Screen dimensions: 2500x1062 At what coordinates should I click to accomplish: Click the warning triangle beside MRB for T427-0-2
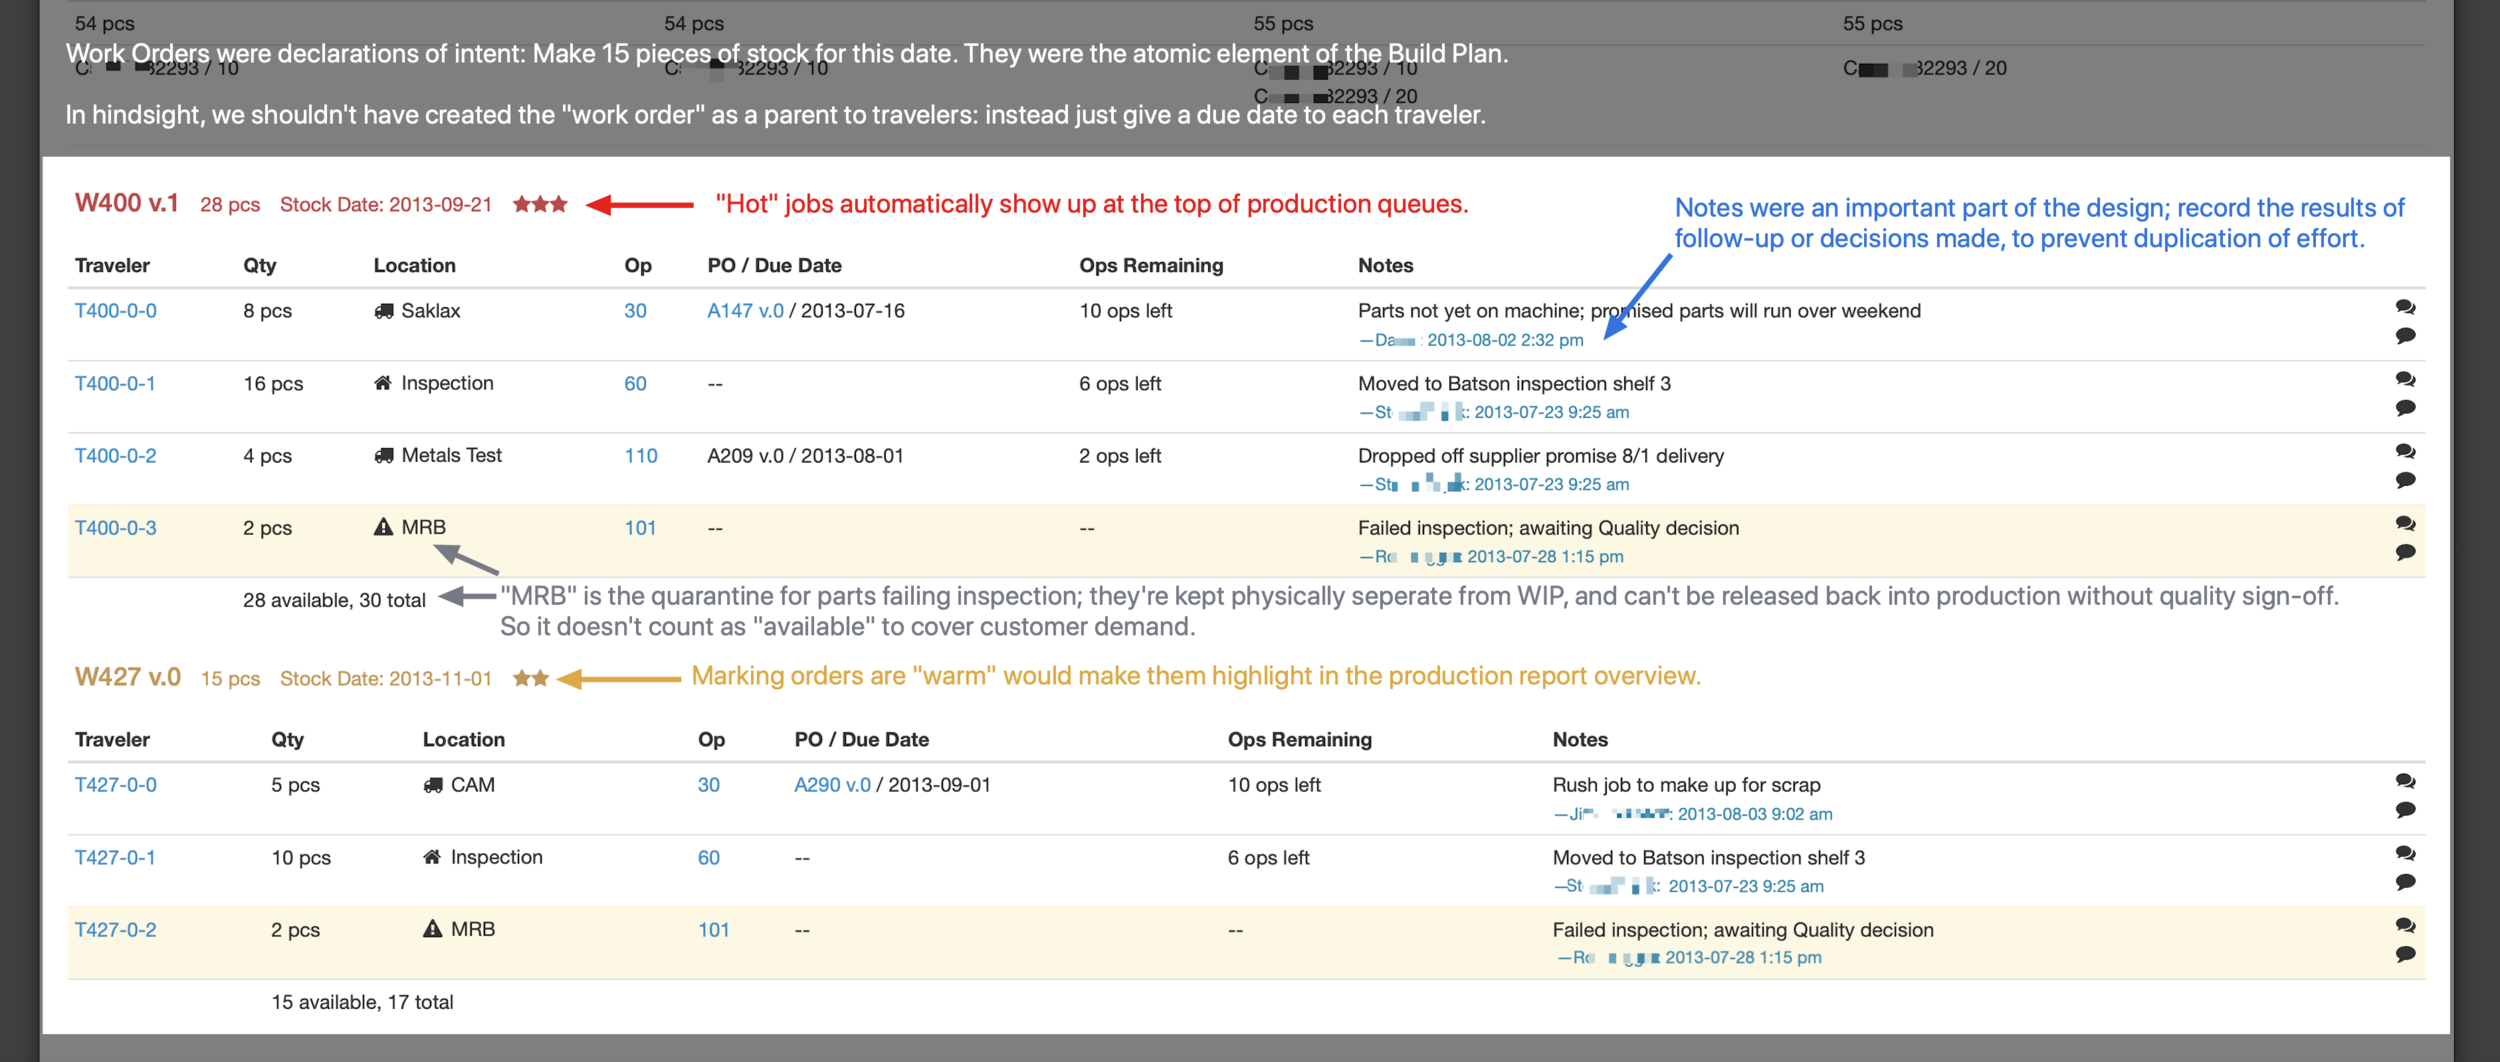coord(432,929)
